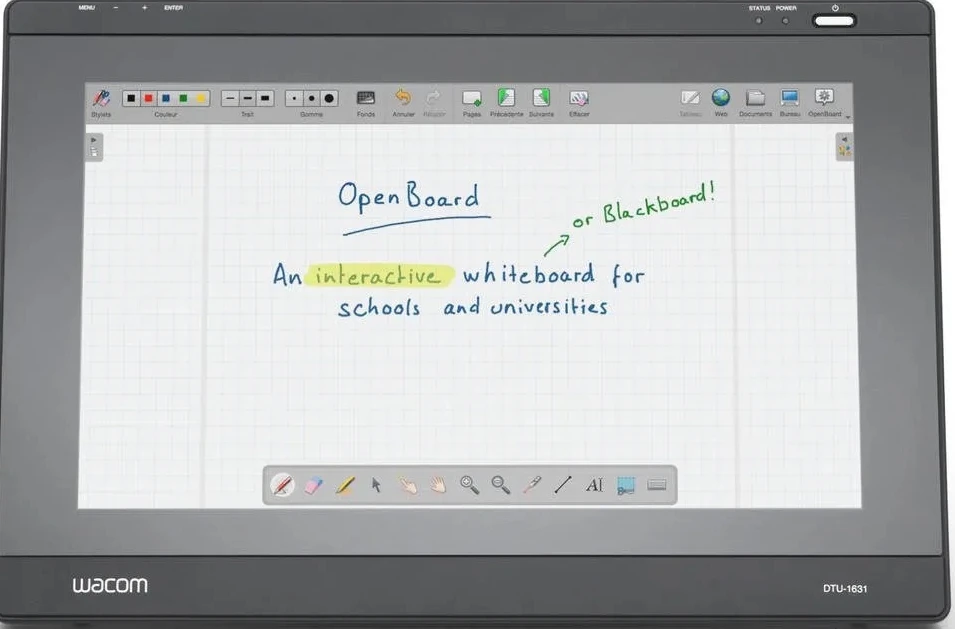The height and width of the screenshot is (629, 955).
Task: Select the Zoom in magnifier
Action: (x=469, y=485)
